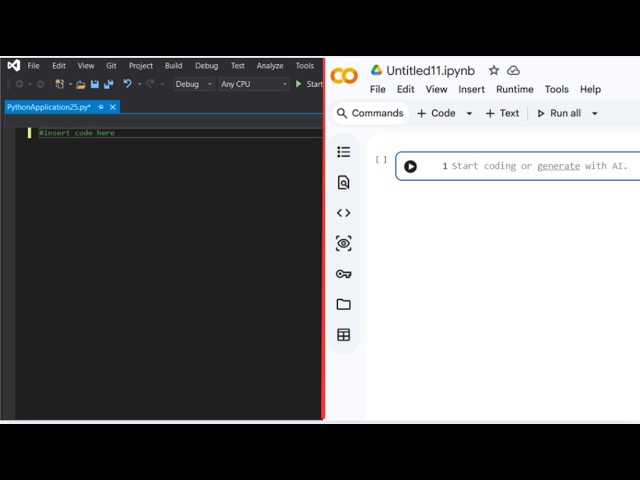640x480 pixels.
Task: Open the Visual Studio Tools menu
Action: [x=304, y=66]
